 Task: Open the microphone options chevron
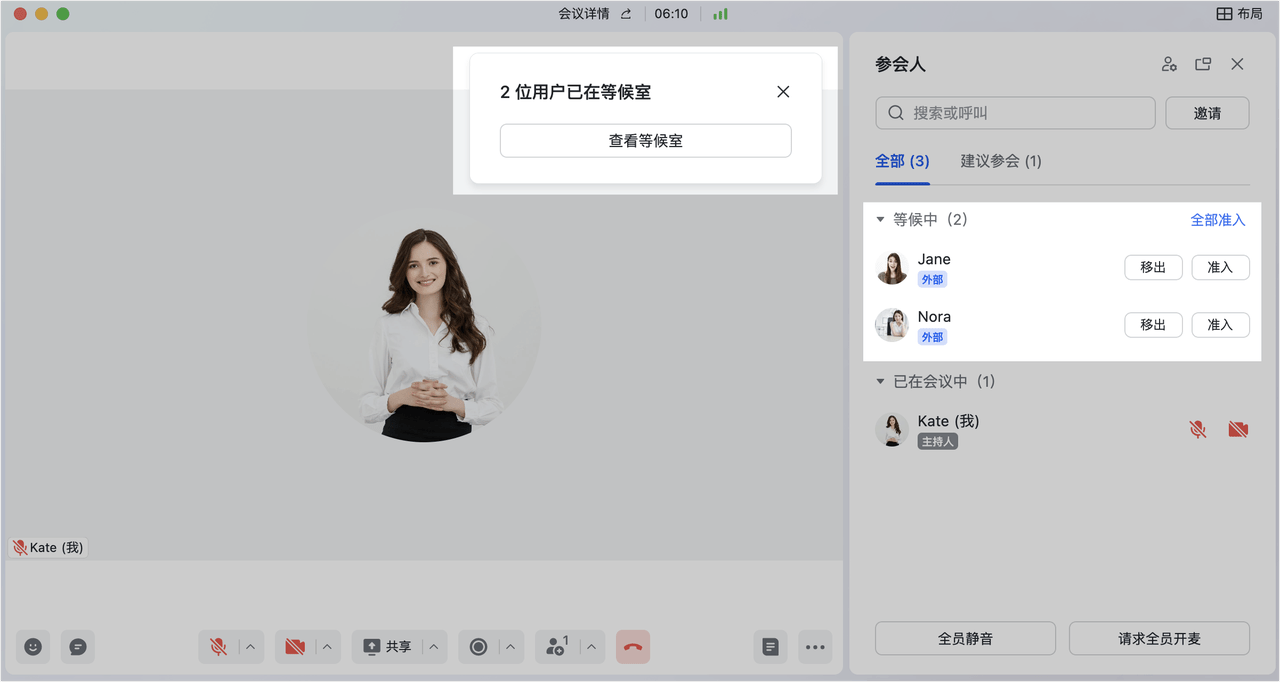pyautogui.click(x=251, y=647)
